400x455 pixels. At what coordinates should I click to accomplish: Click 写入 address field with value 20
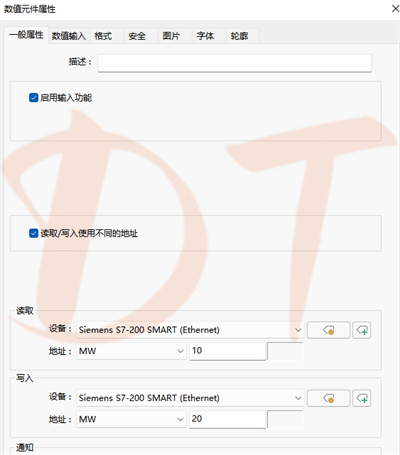pos(228,419)
